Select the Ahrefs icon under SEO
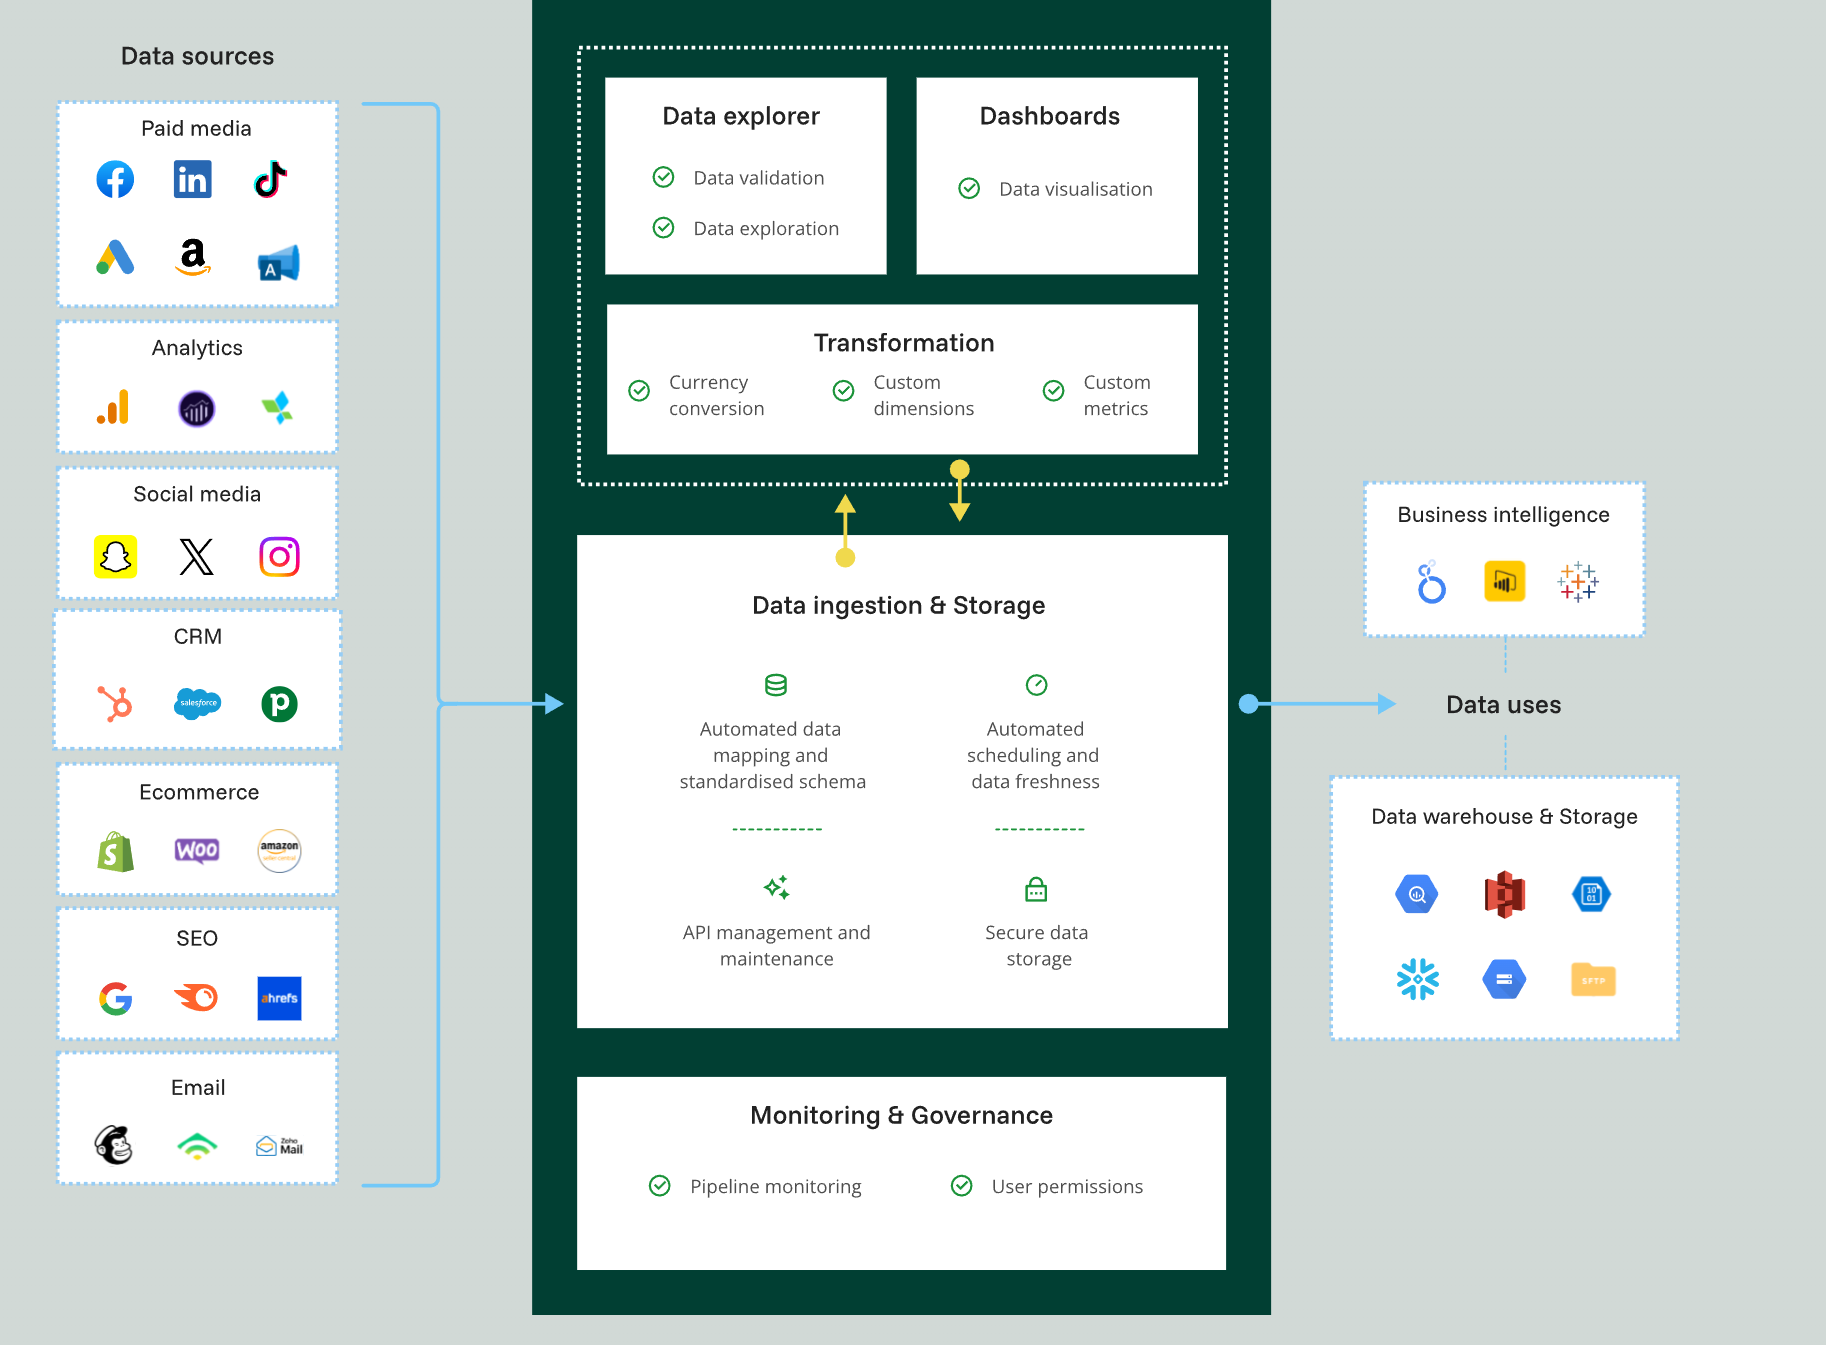This screenshot has width=1826, height=1345. point(279,998)
